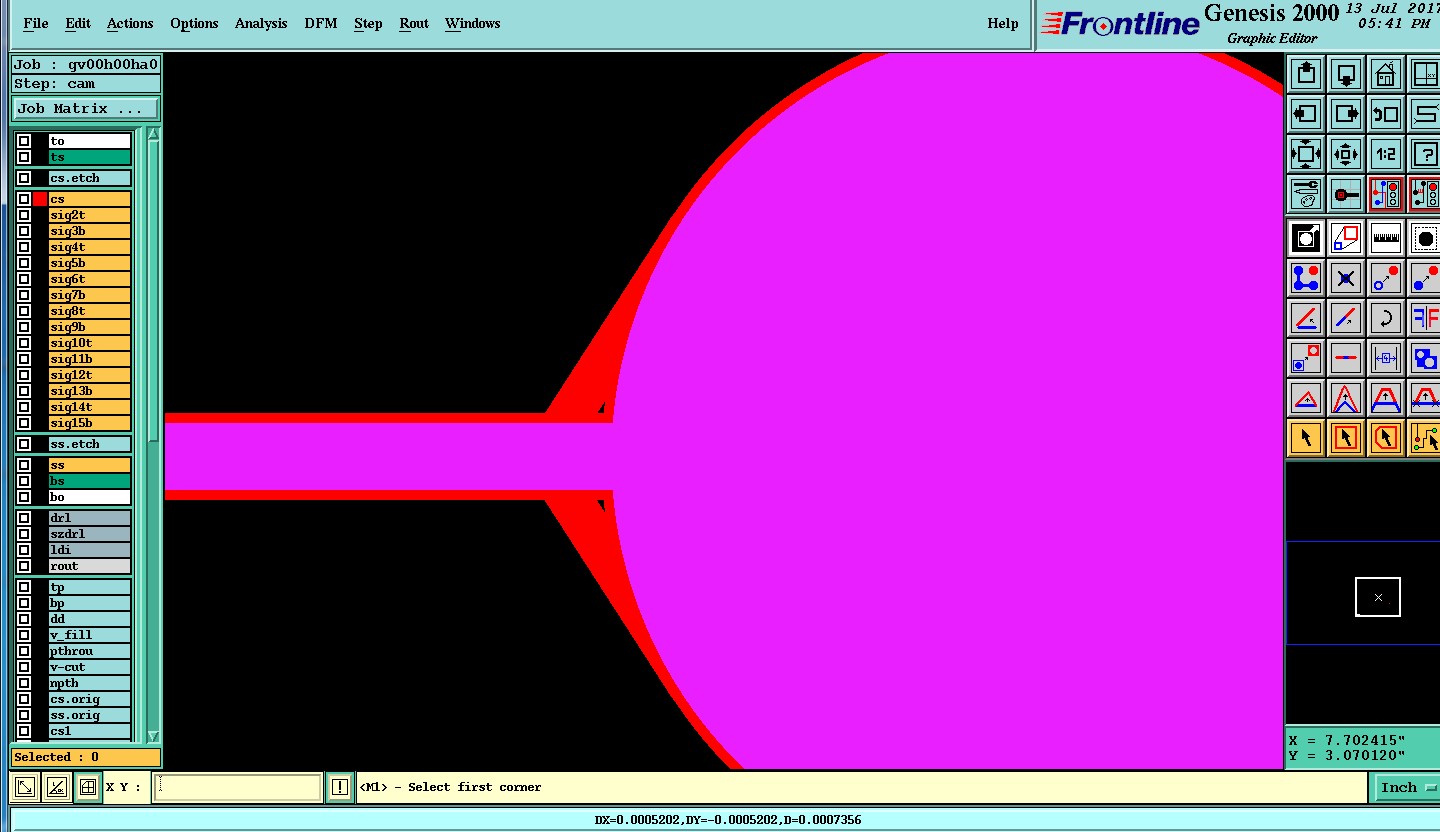Screen dimensions: 1440x832
Task: Click the diagonal arrow box icon beside X Y
Action: tap(25, 787)
